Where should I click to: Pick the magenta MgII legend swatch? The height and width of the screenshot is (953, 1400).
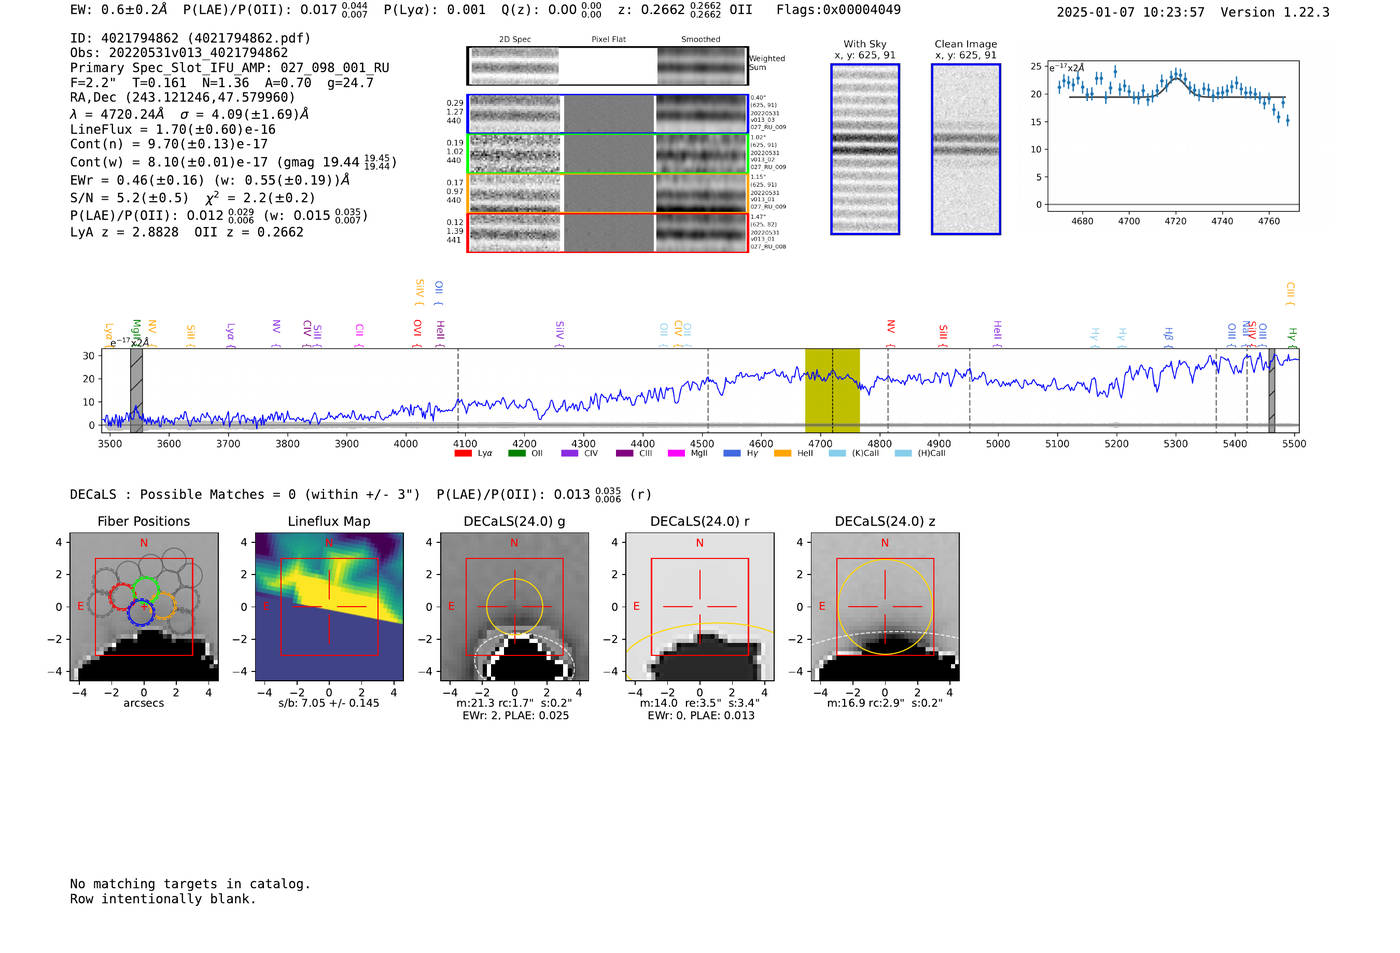point(676,453)
